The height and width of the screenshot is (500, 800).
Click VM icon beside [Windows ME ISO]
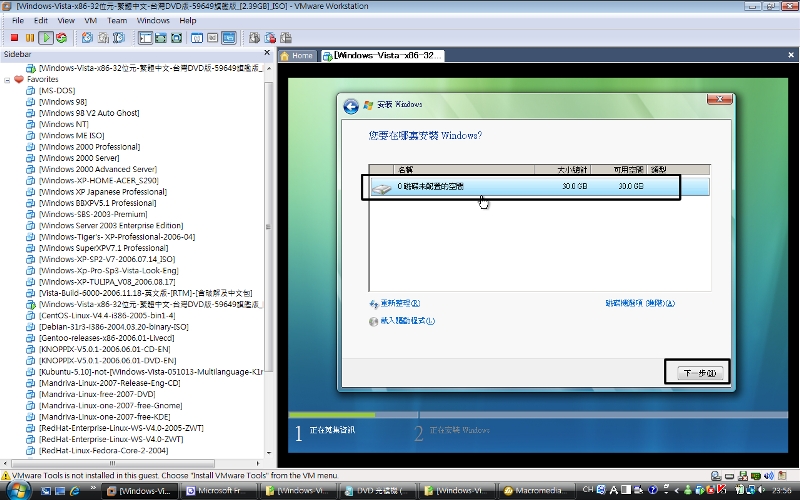pos(31,135)
